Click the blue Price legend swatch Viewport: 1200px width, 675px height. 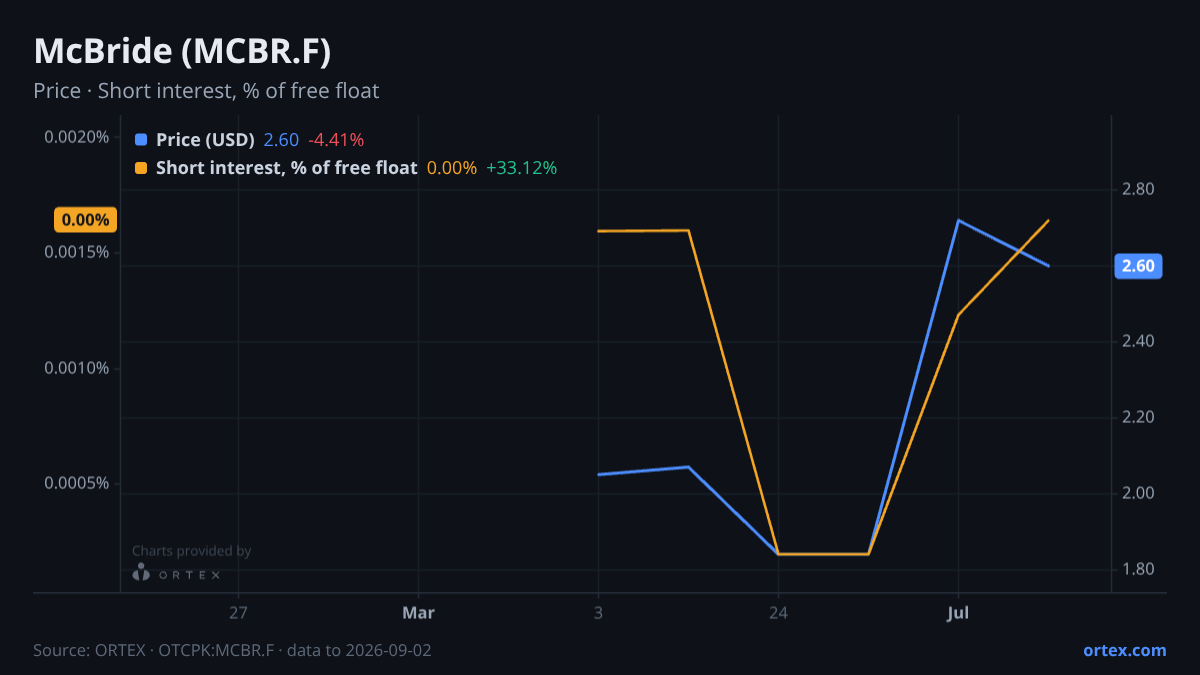click(140, 140)
